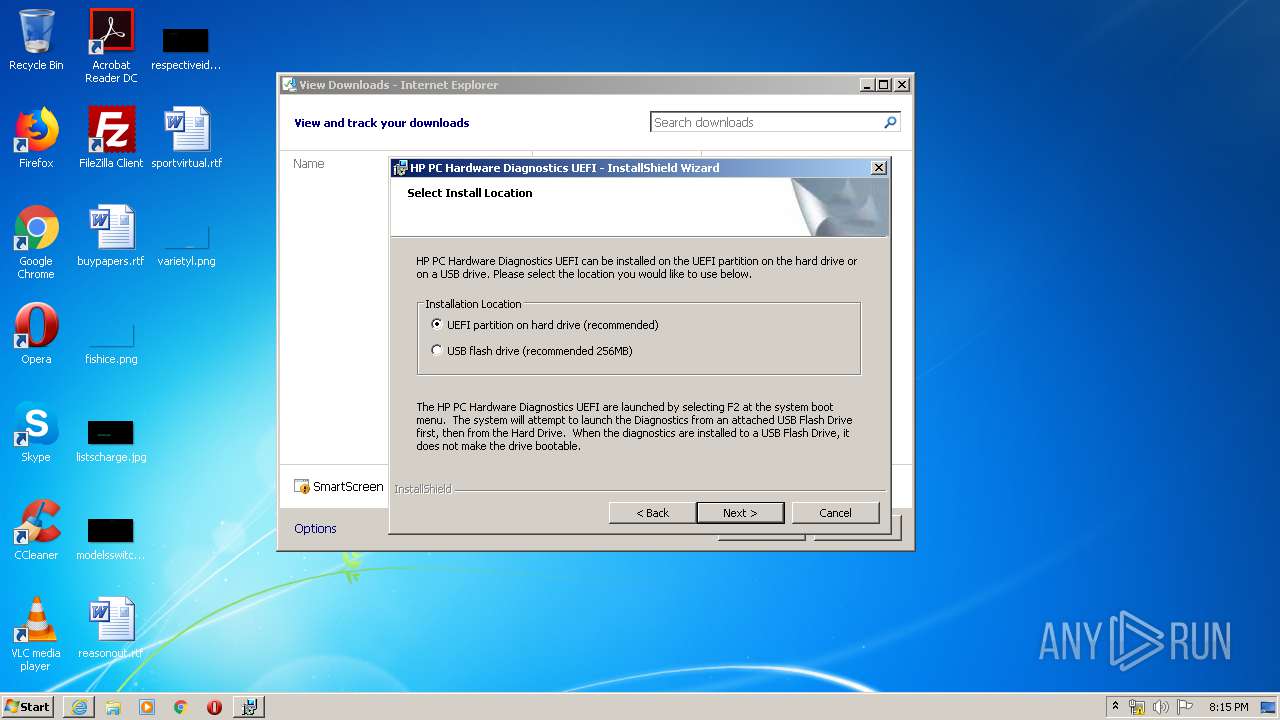This screenshot has width=1280, height=720.
Task: Open the Start menu
Action: (28, 706)
